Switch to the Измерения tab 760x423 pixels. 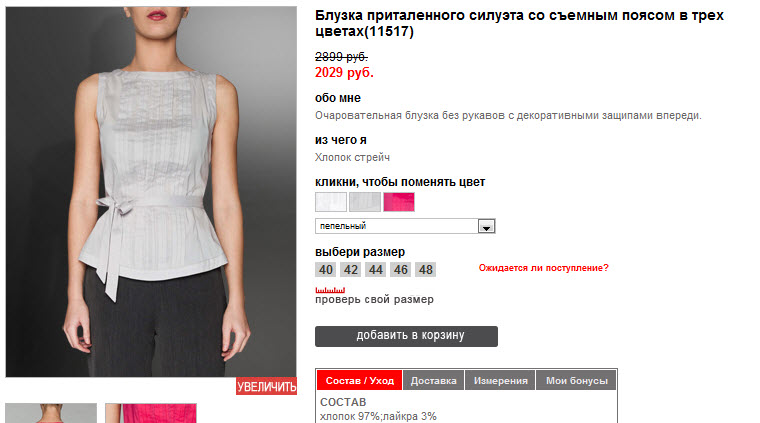(500, 380)
